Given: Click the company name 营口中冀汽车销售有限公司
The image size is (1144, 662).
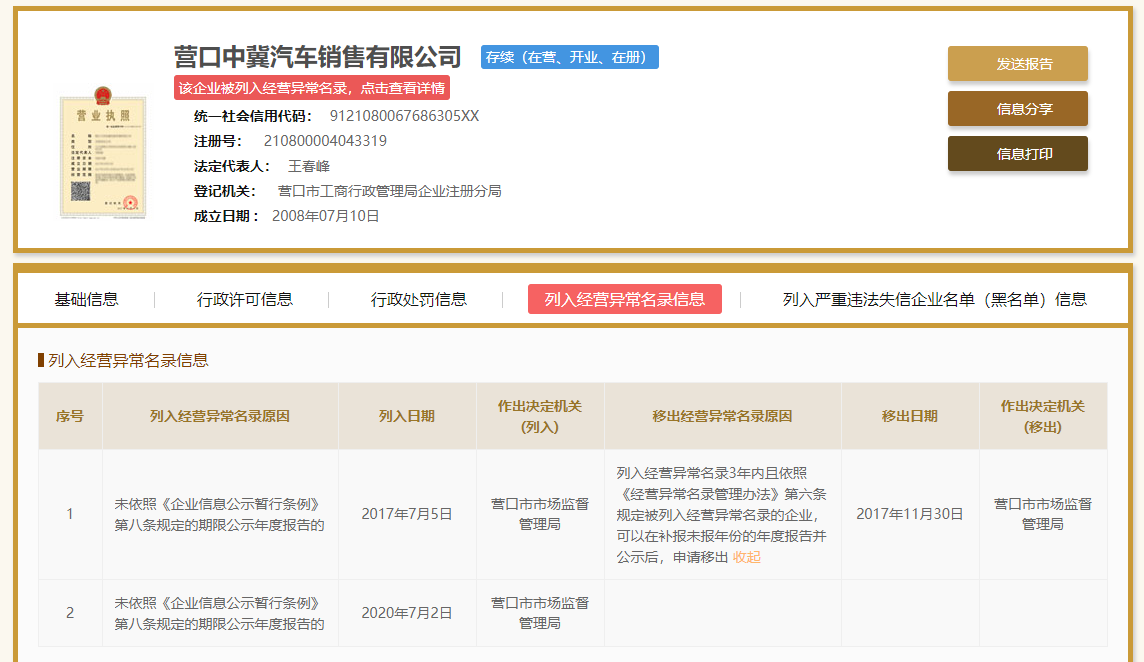Looking at the screenshot, I should click(x=317, y=56).
